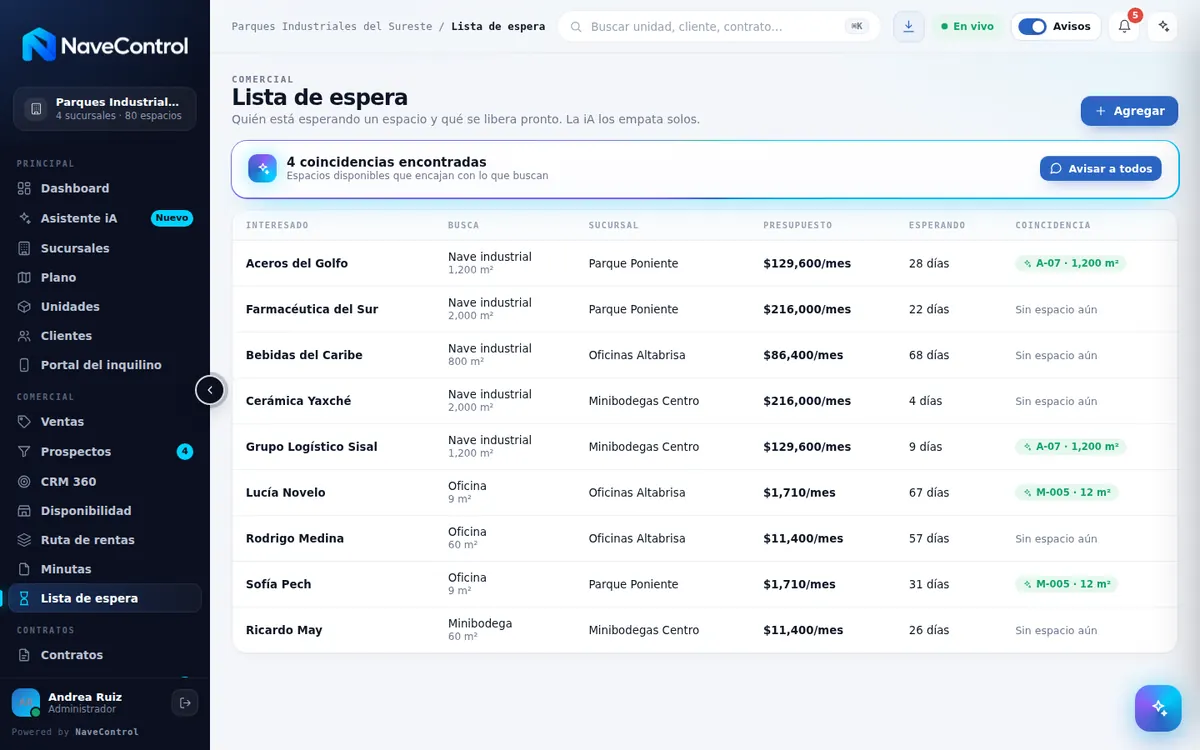Select Cerámica Yaxché row name
The width and height of the screenshot is (1200, 750).
(x=298, y=401)
